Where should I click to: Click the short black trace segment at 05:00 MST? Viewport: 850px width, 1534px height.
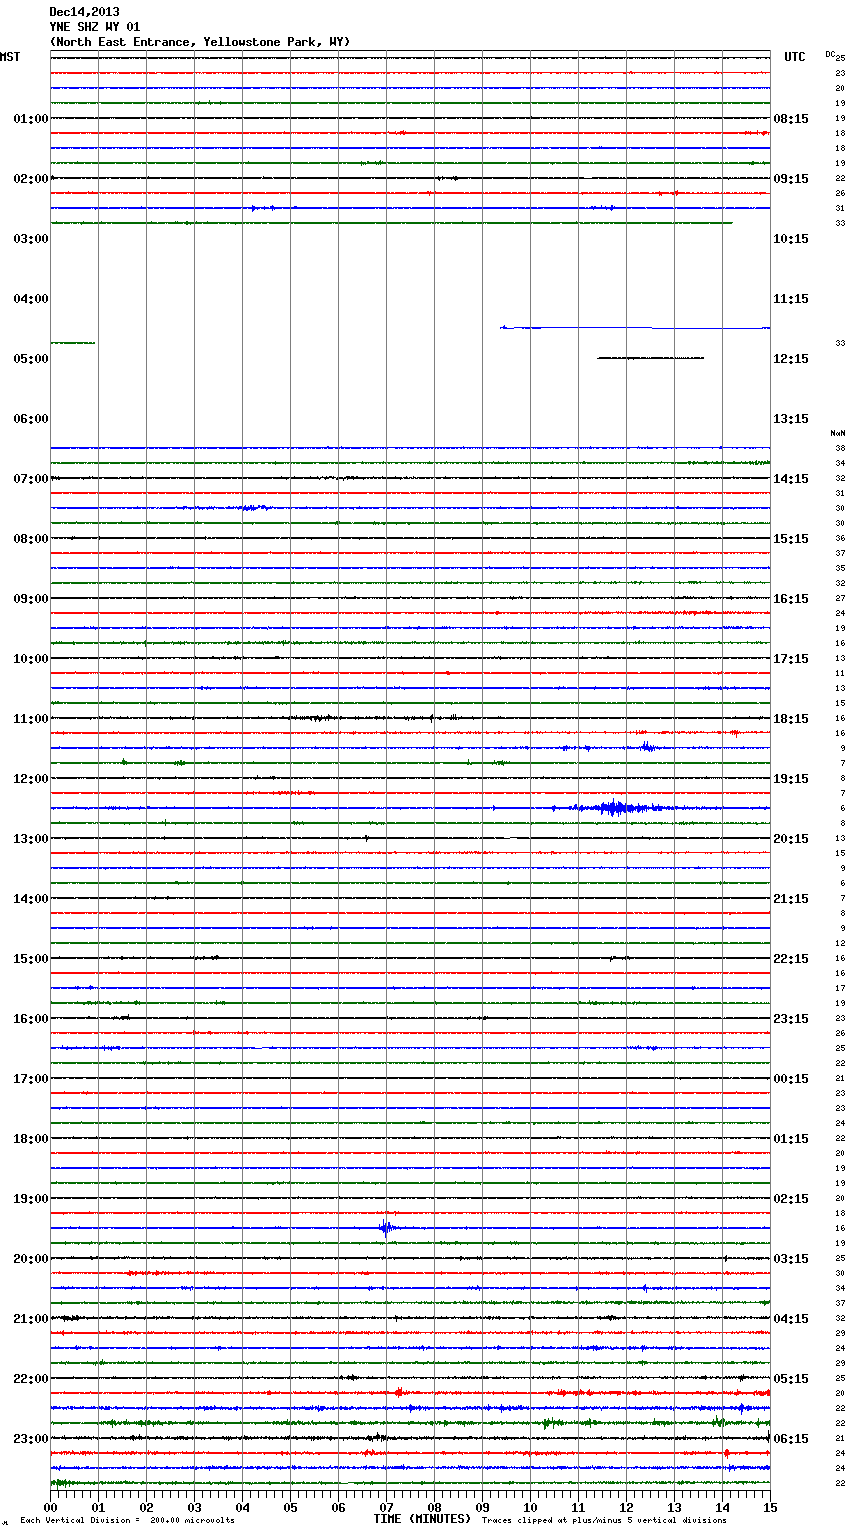tap(651, 358)
